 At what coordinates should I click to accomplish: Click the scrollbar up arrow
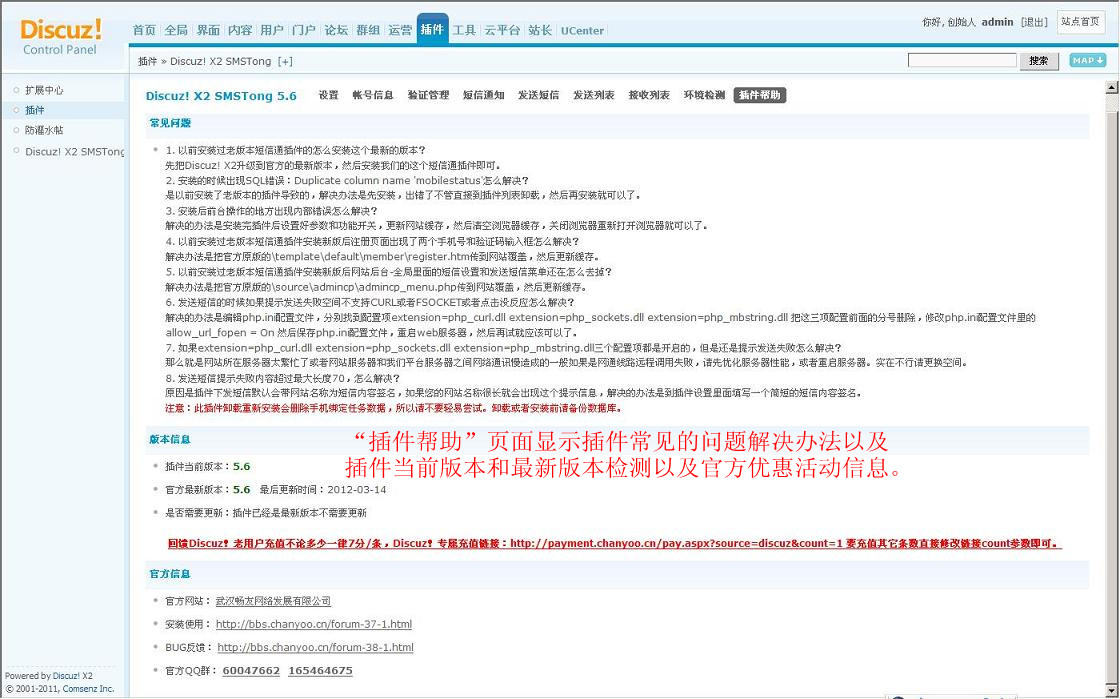tap(1111, 88)
